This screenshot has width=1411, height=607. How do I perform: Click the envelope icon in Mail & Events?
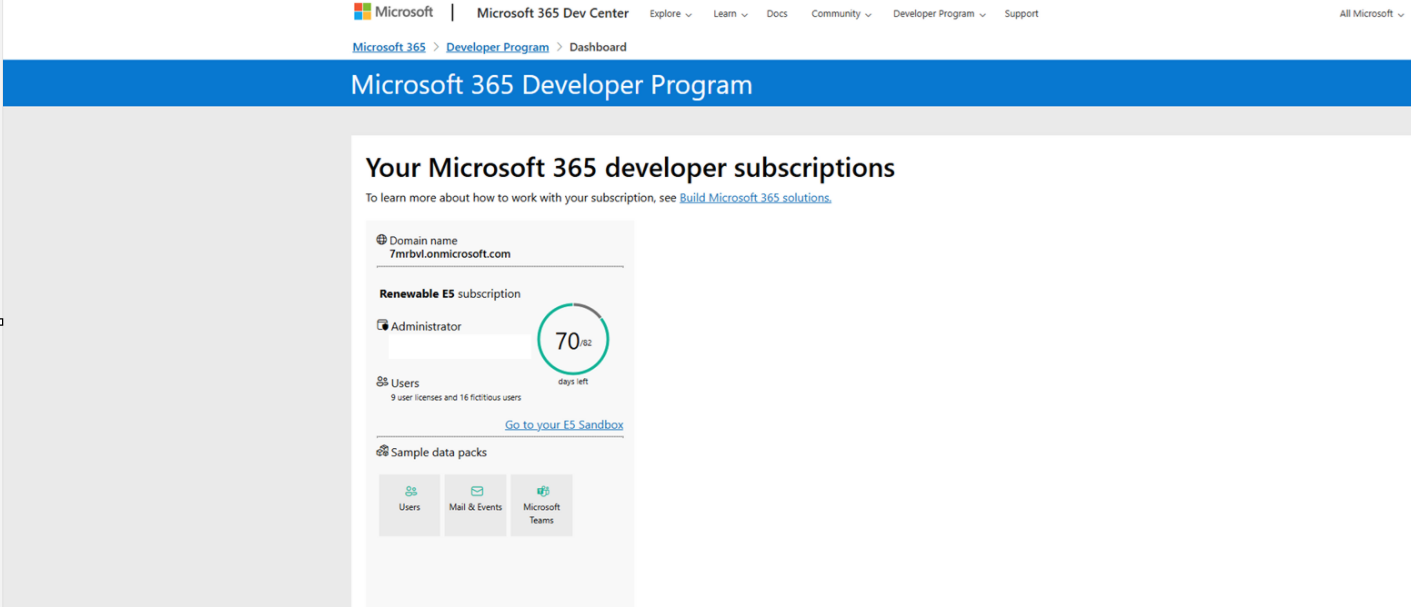point(476,491)
